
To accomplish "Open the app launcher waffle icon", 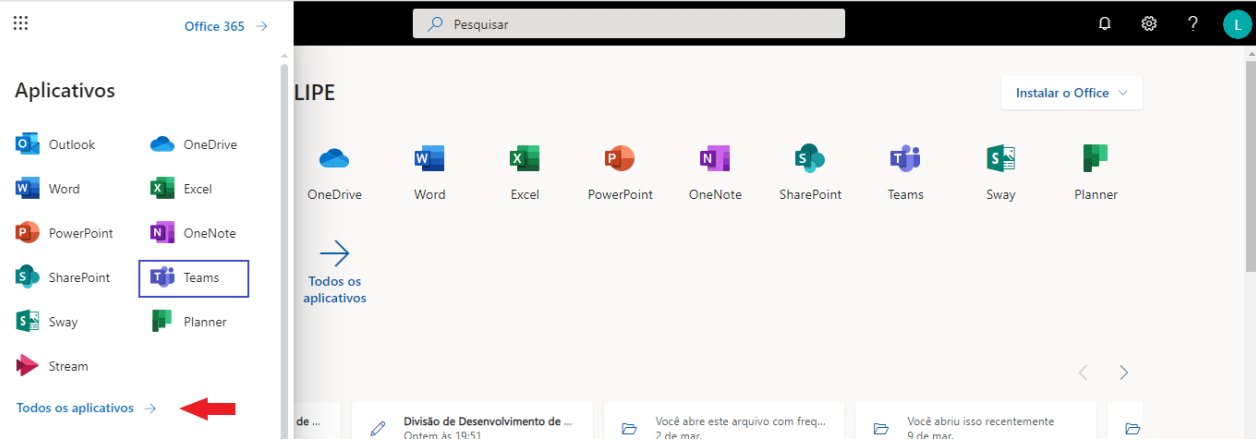I will coord(20,23).
